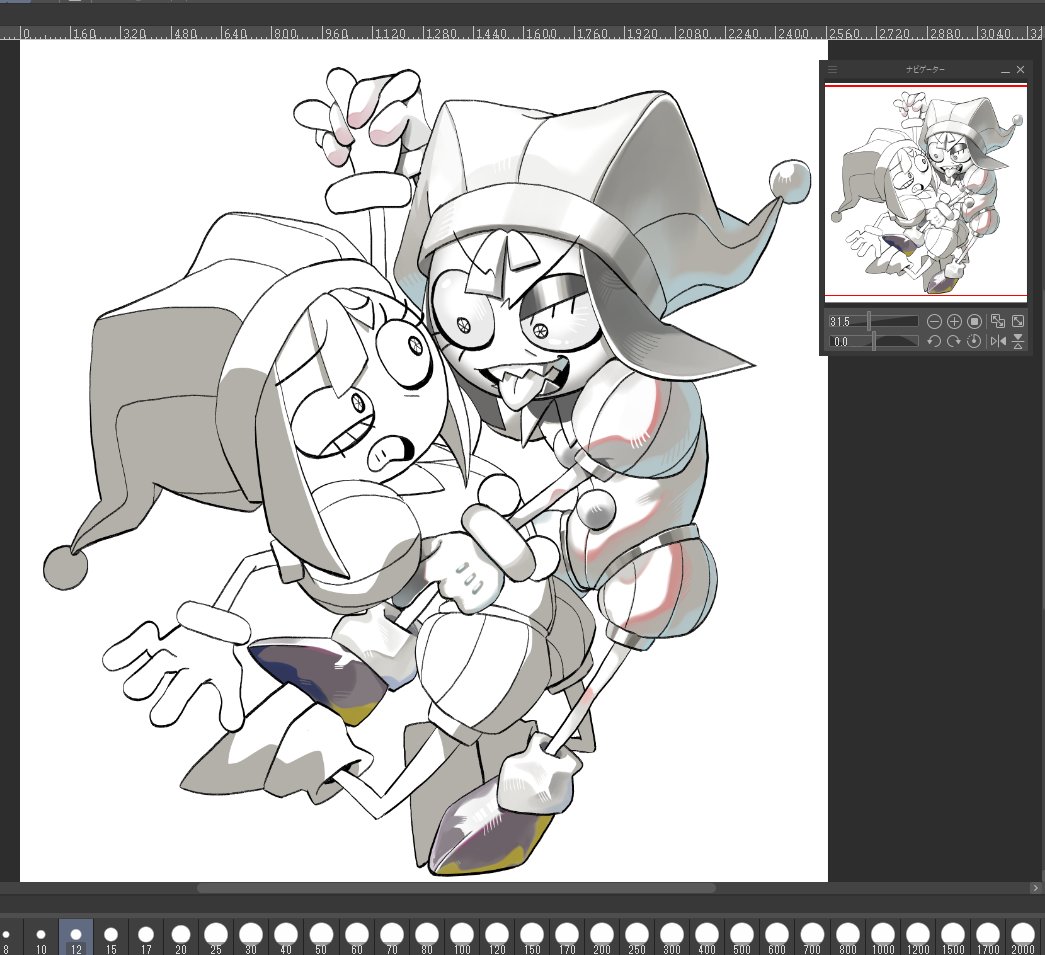This screenshot has width=1045, height=955.
Task: Select brush size 150 preset
Action: coord(532,937)
